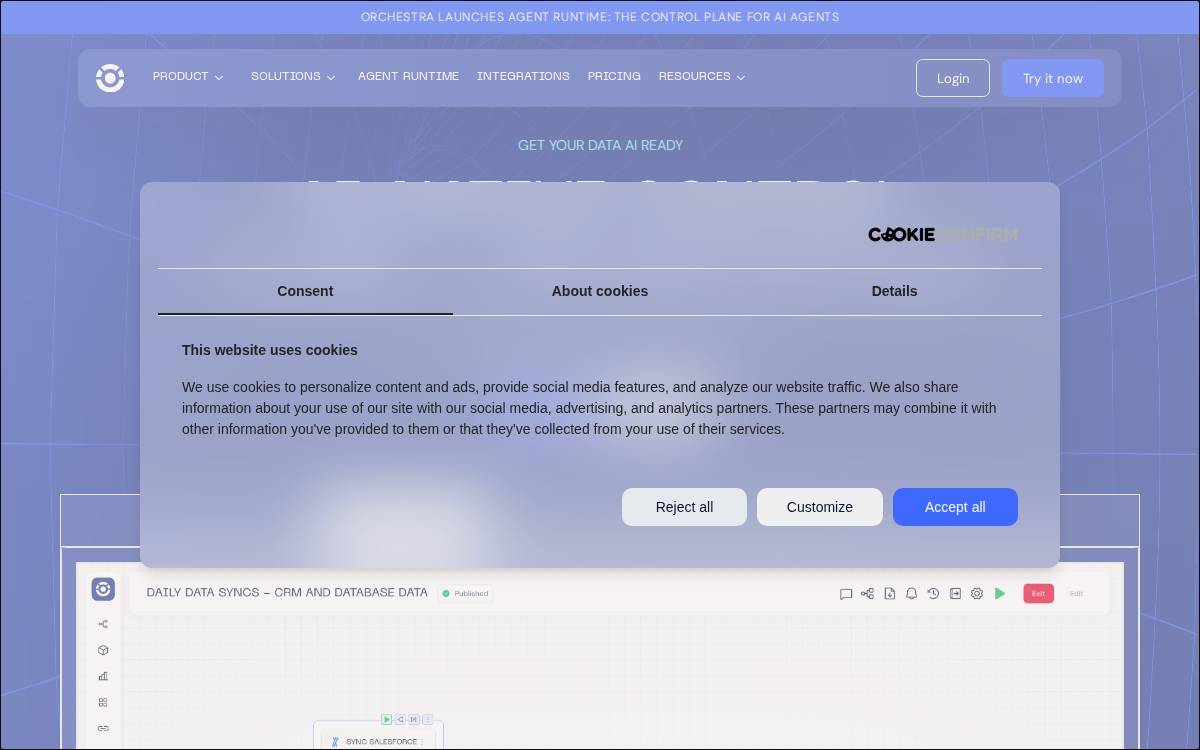Expand the Product menu chevron

pos(219,78)
